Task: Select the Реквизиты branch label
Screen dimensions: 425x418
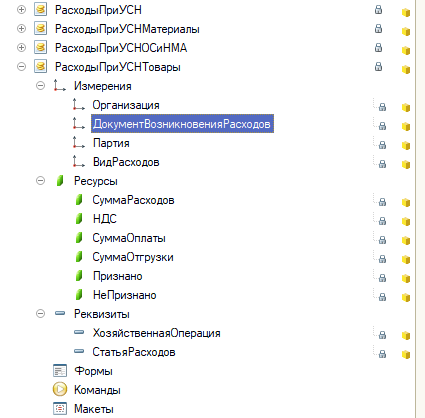Action: (102, 314)
